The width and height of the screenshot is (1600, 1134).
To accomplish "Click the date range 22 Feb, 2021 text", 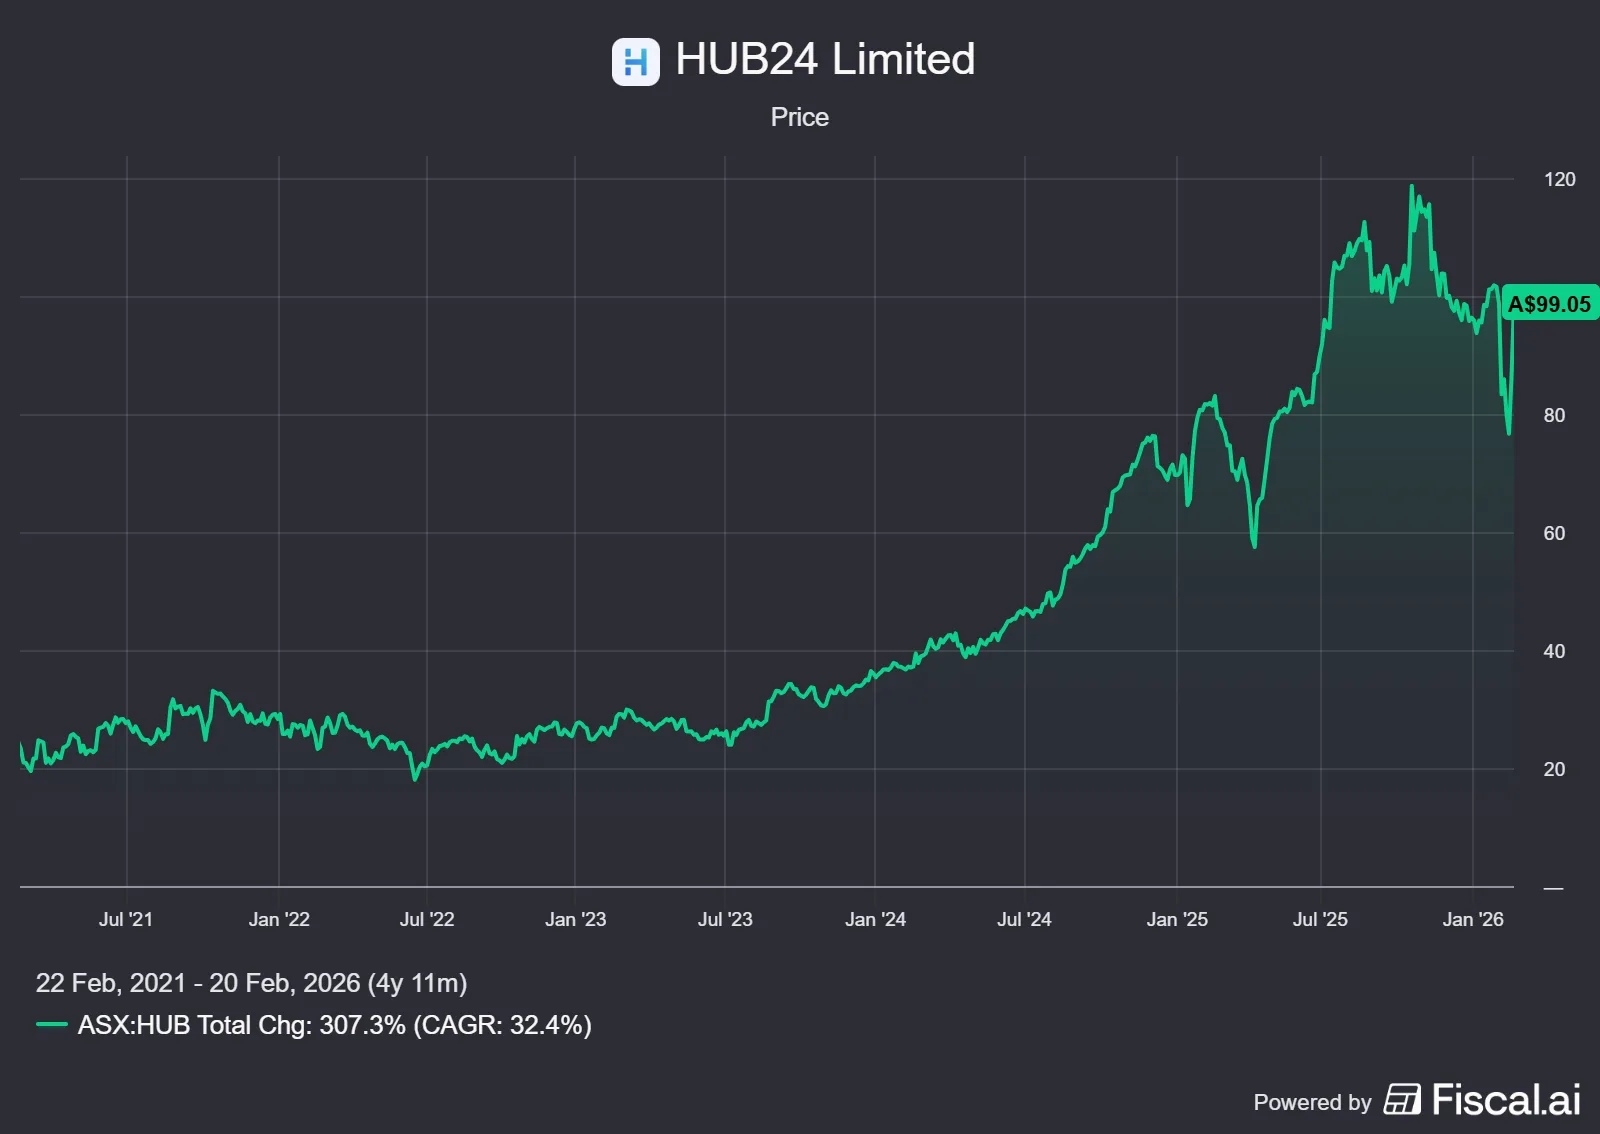I will (x=111, y=983).
